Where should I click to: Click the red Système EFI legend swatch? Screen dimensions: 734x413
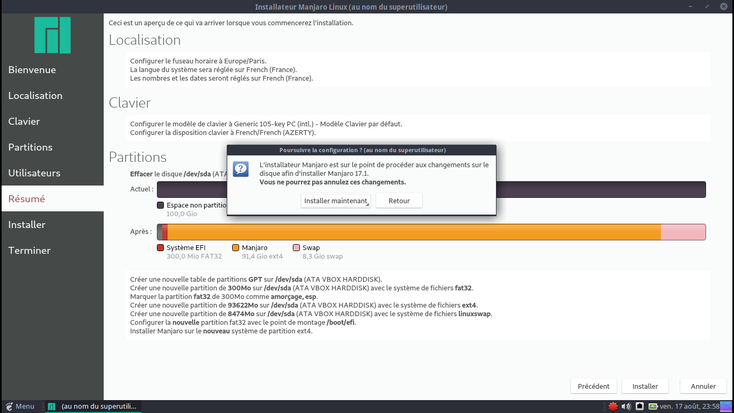tap(161, 248)
